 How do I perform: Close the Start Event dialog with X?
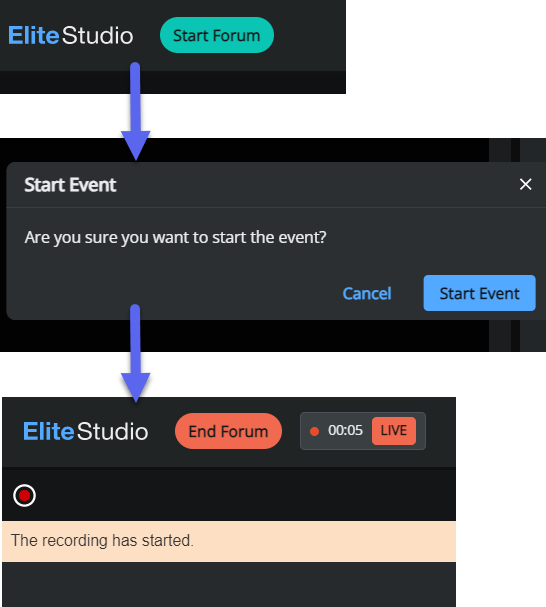(x=525, y=184)
